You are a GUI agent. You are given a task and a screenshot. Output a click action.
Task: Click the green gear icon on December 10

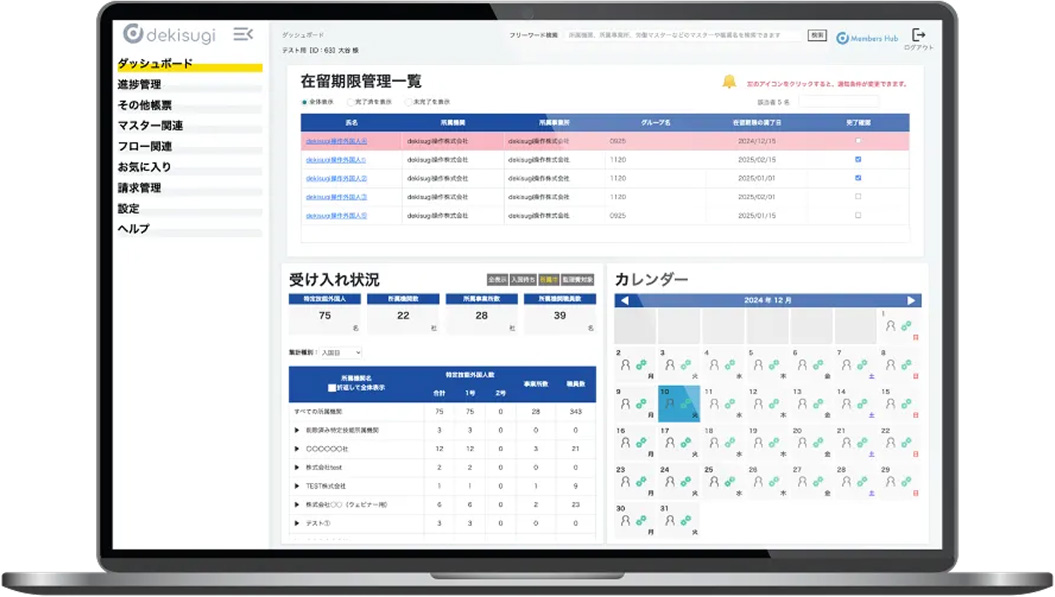tap(685, 403)
